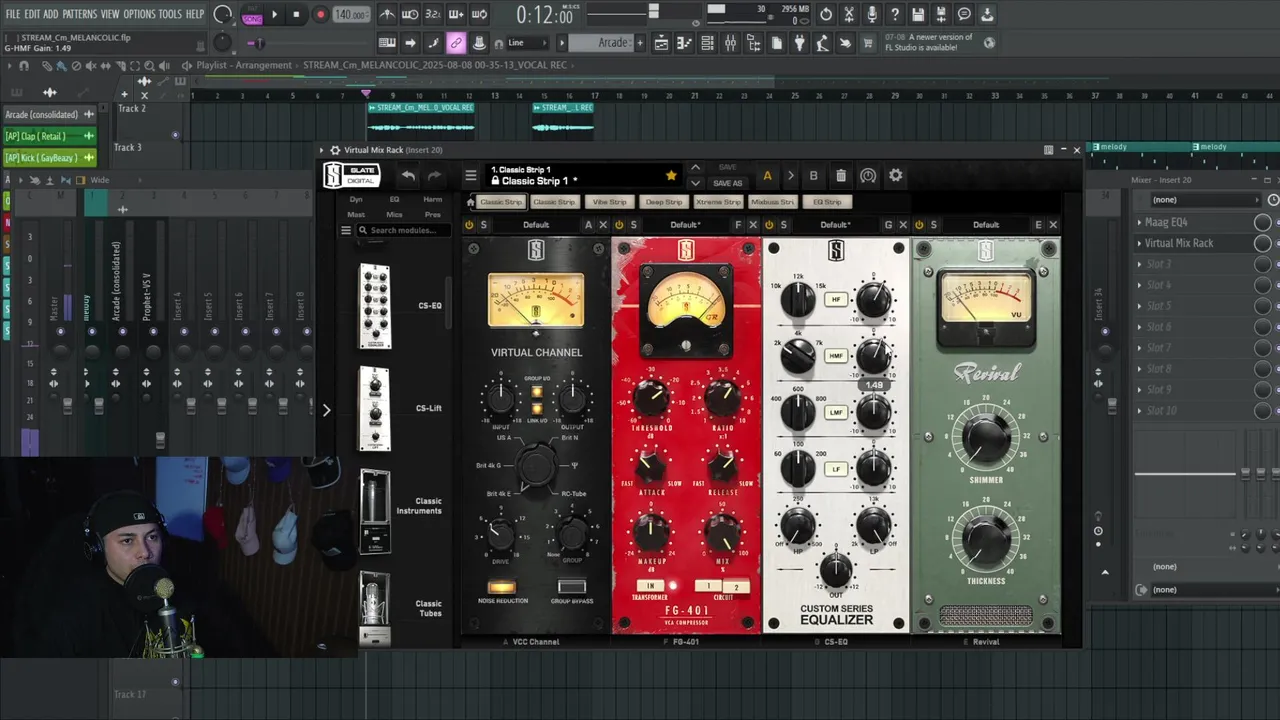This screenshot has width=1280, height=720.
Task: Open the TOOLS menu
Action: pos(170,14)
